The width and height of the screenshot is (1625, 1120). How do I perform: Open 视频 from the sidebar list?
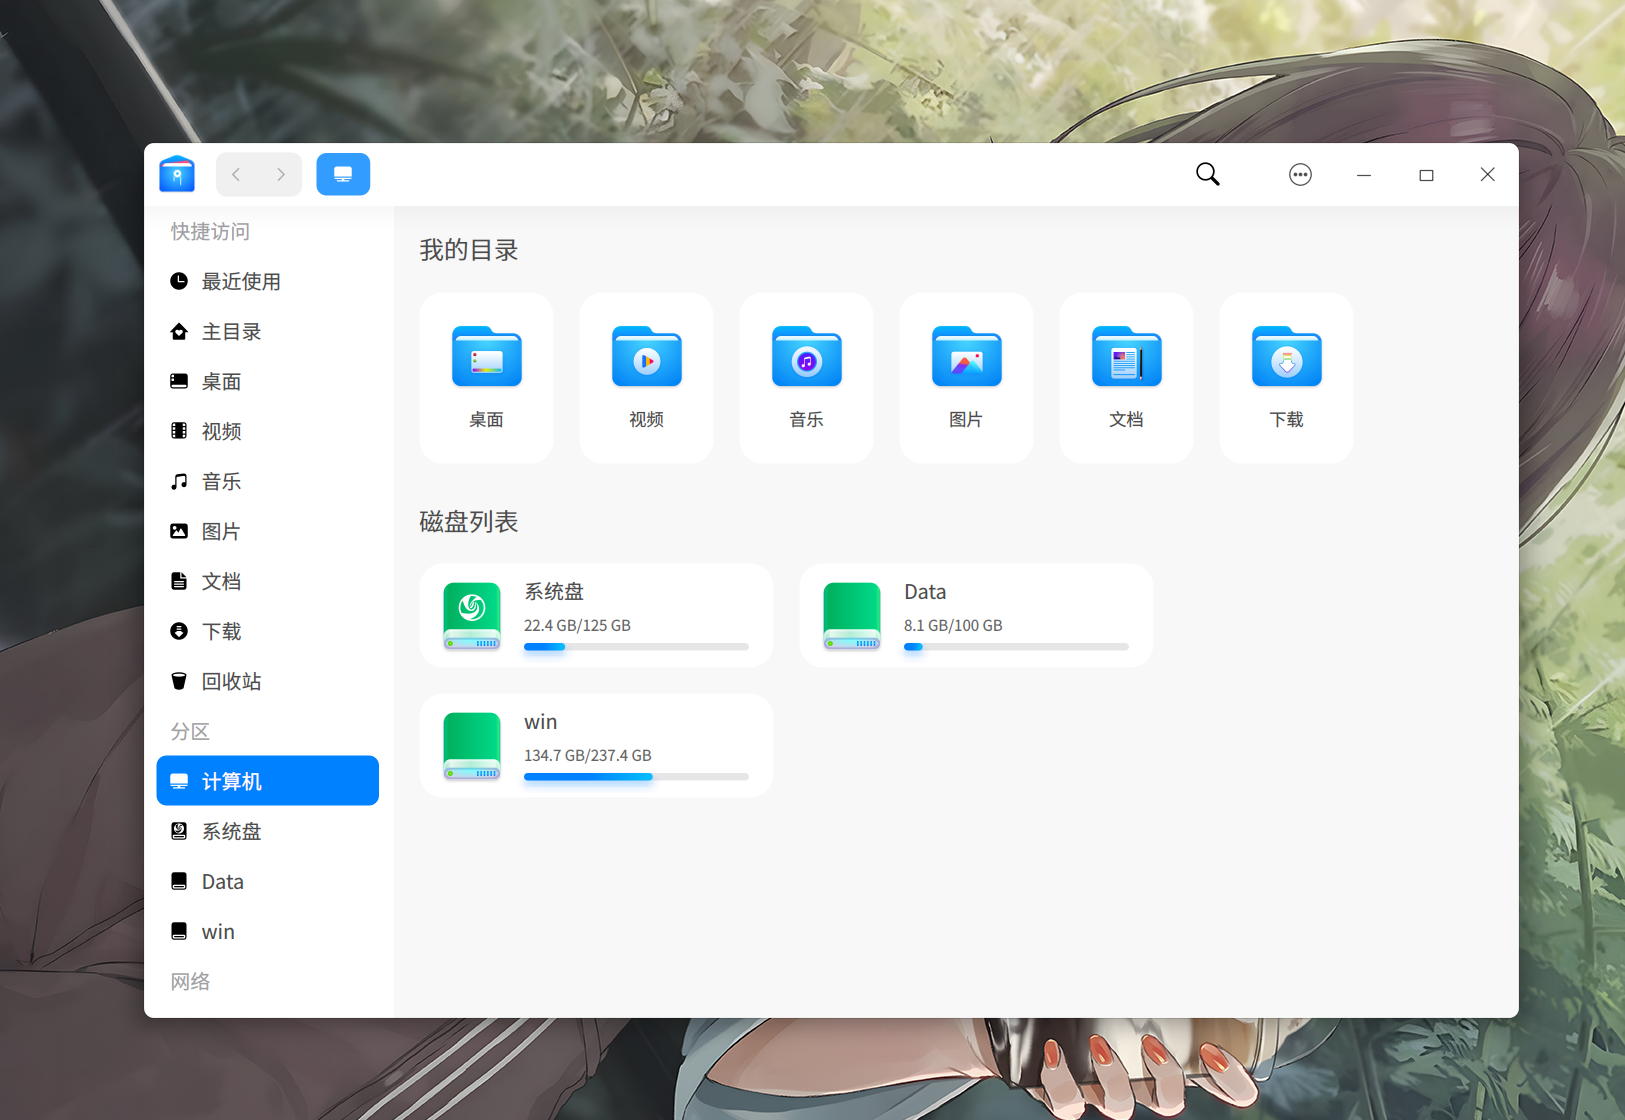pyautogui.click(x=268, y=431)
